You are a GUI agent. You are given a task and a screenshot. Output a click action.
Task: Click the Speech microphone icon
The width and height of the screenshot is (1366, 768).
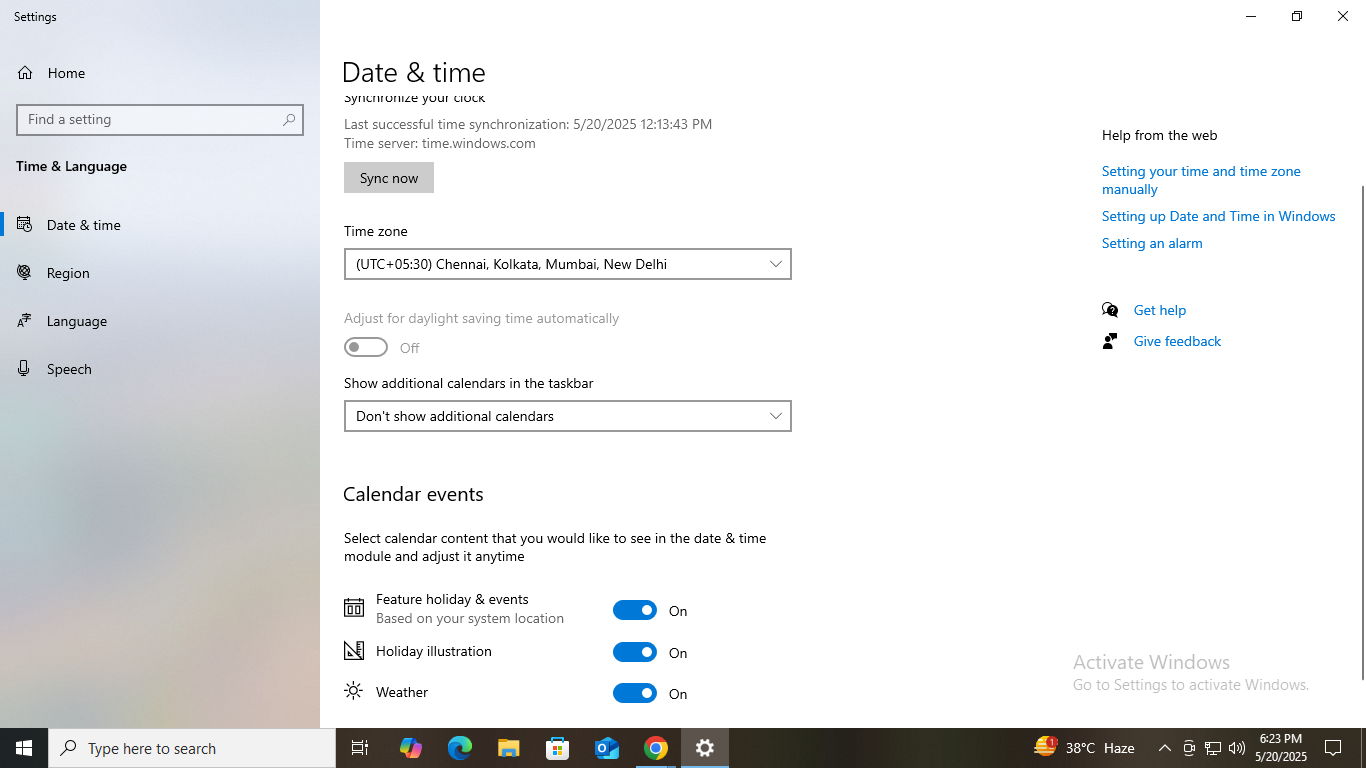point(25,369)
